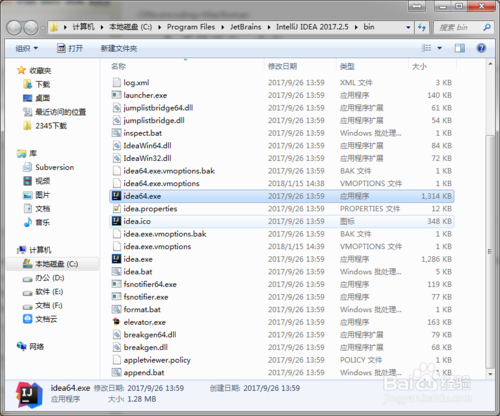Select Subversion library in sidebar
Viewport: 500px width, 416px height.
tap(48, 167)
